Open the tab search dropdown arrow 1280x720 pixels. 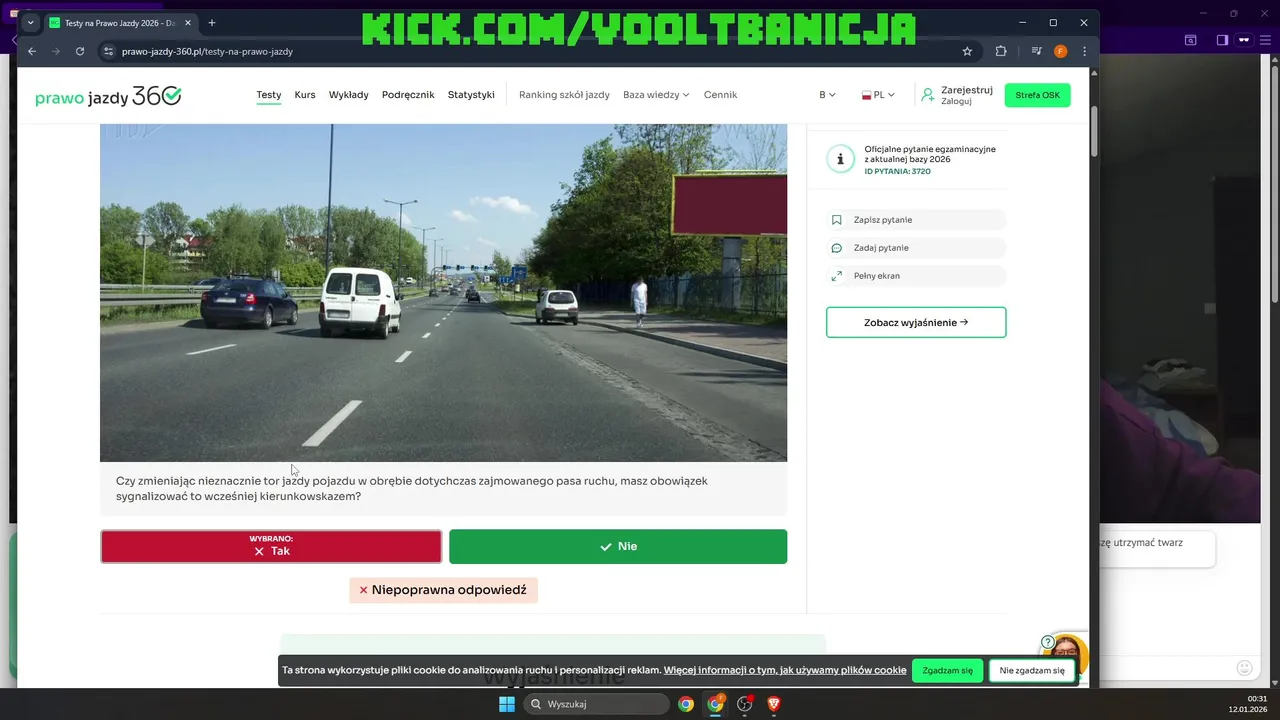coord(30,22)
